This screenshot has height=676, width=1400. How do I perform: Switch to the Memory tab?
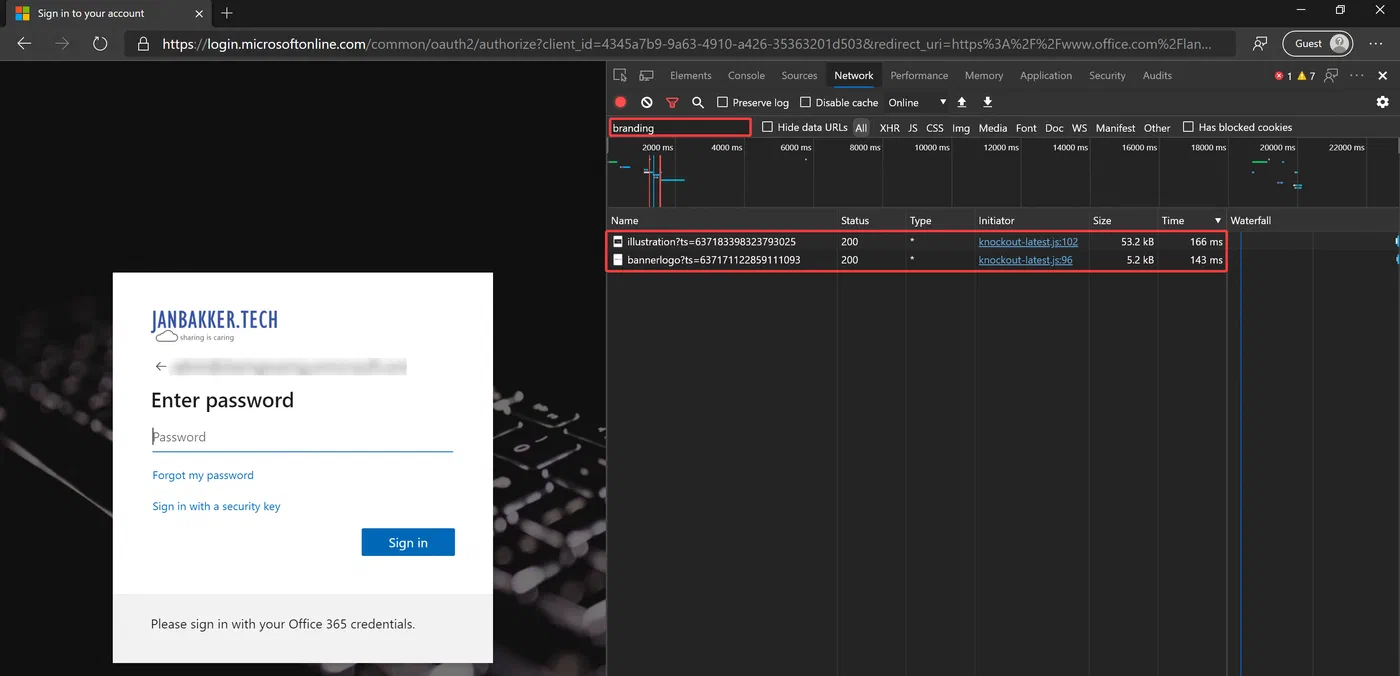point(984,75)
